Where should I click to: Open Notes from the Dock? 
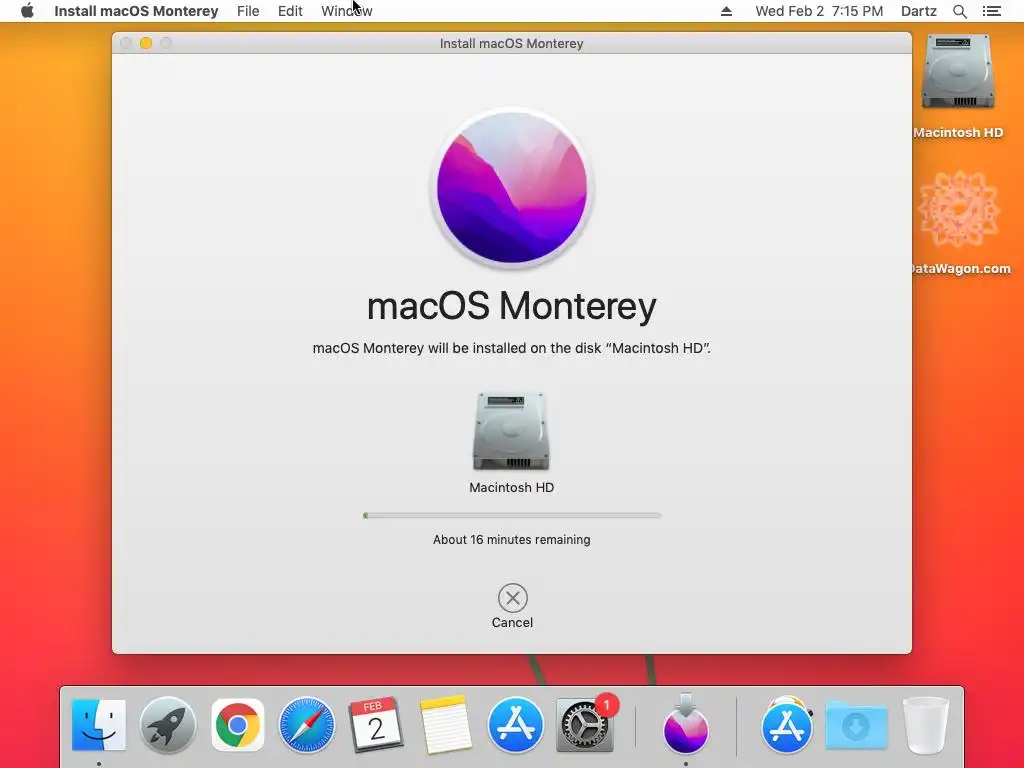pos(445,725)
